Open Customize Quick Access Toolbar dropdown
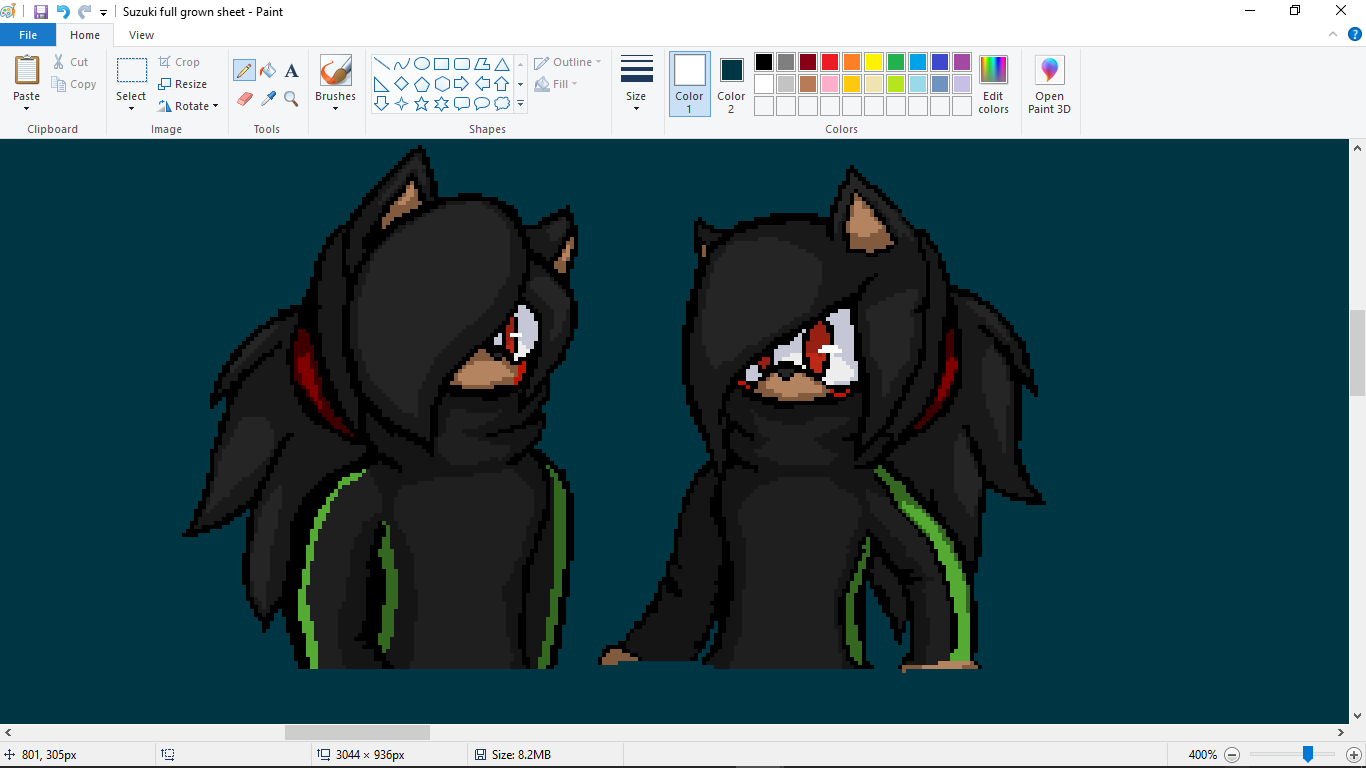 [103, 13]
